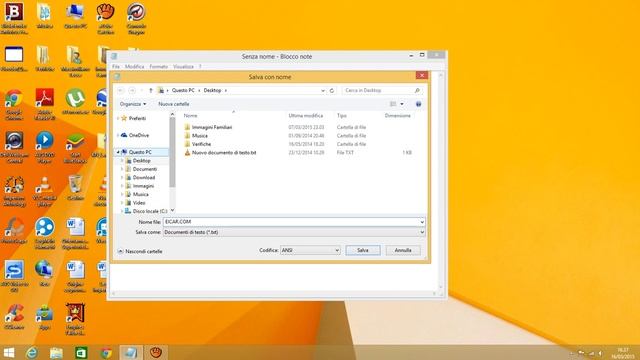
Task: Open the view options dropdown arrow
Action: pos(402,104)
